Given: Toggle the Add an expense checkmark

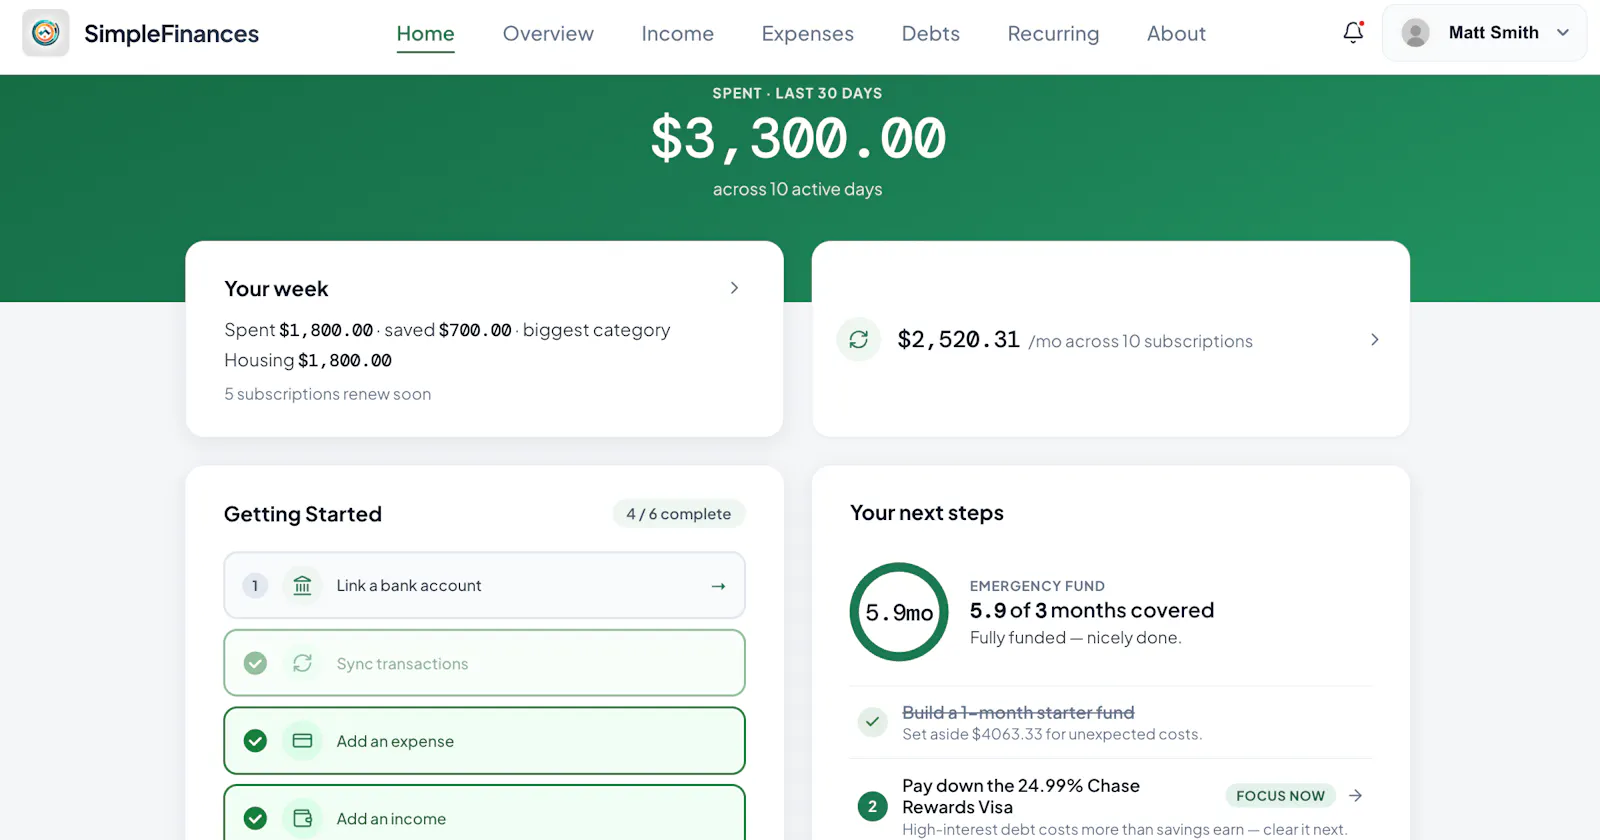Looking at the screenshot, I should pyautogui.click(x=255, y=741).
